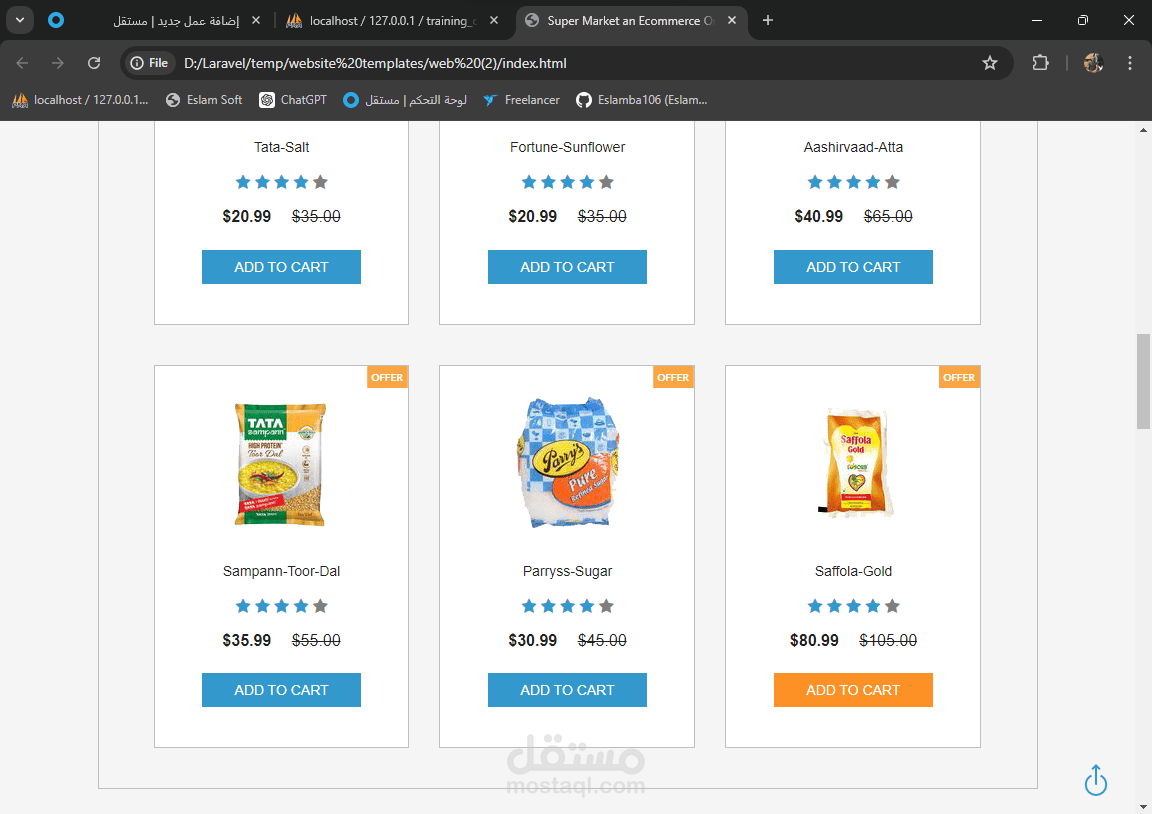Click the OFFER badge on Parryss-Sugar
Screen dimensions: 1152x814
pyautogui.click(x=673, y=377)
